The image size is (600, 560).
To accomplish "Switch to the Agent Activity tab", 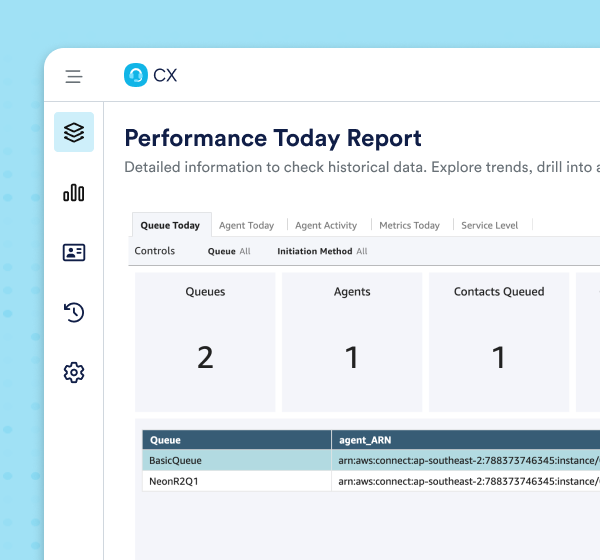I will (326, 225).
